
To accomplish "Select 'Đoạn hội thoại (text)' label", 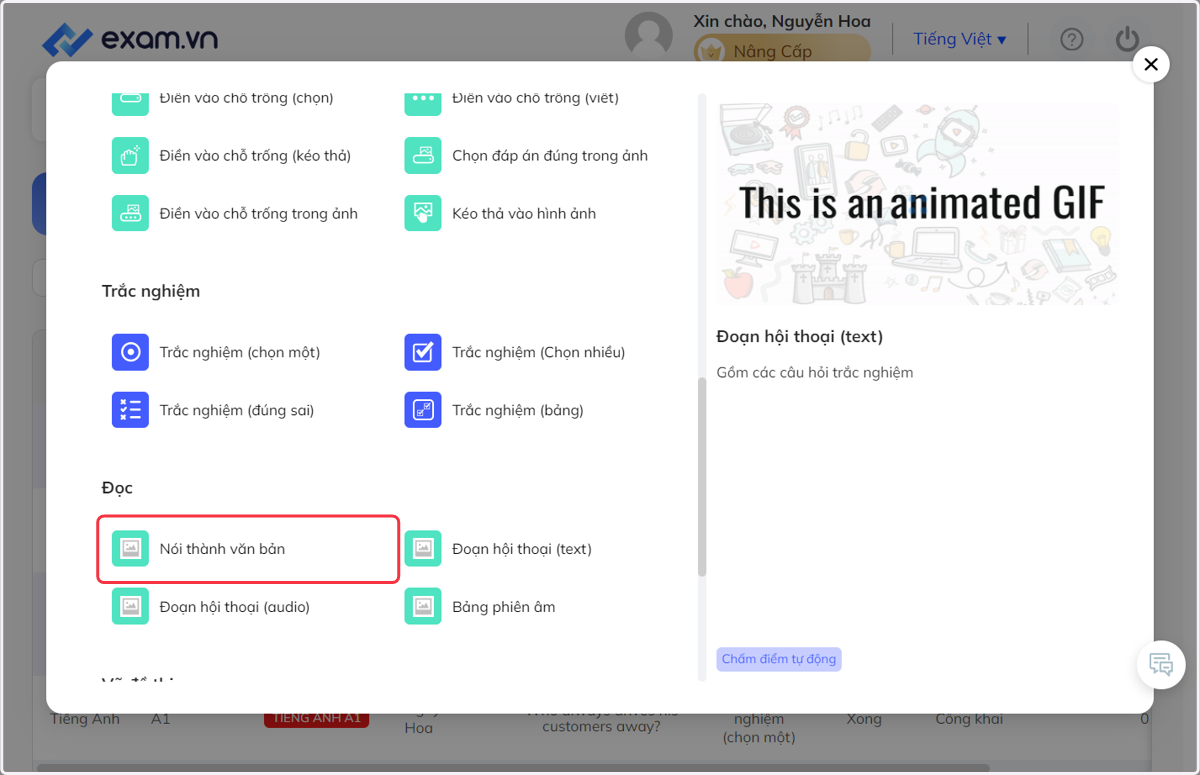I will (x=522, y=549).
